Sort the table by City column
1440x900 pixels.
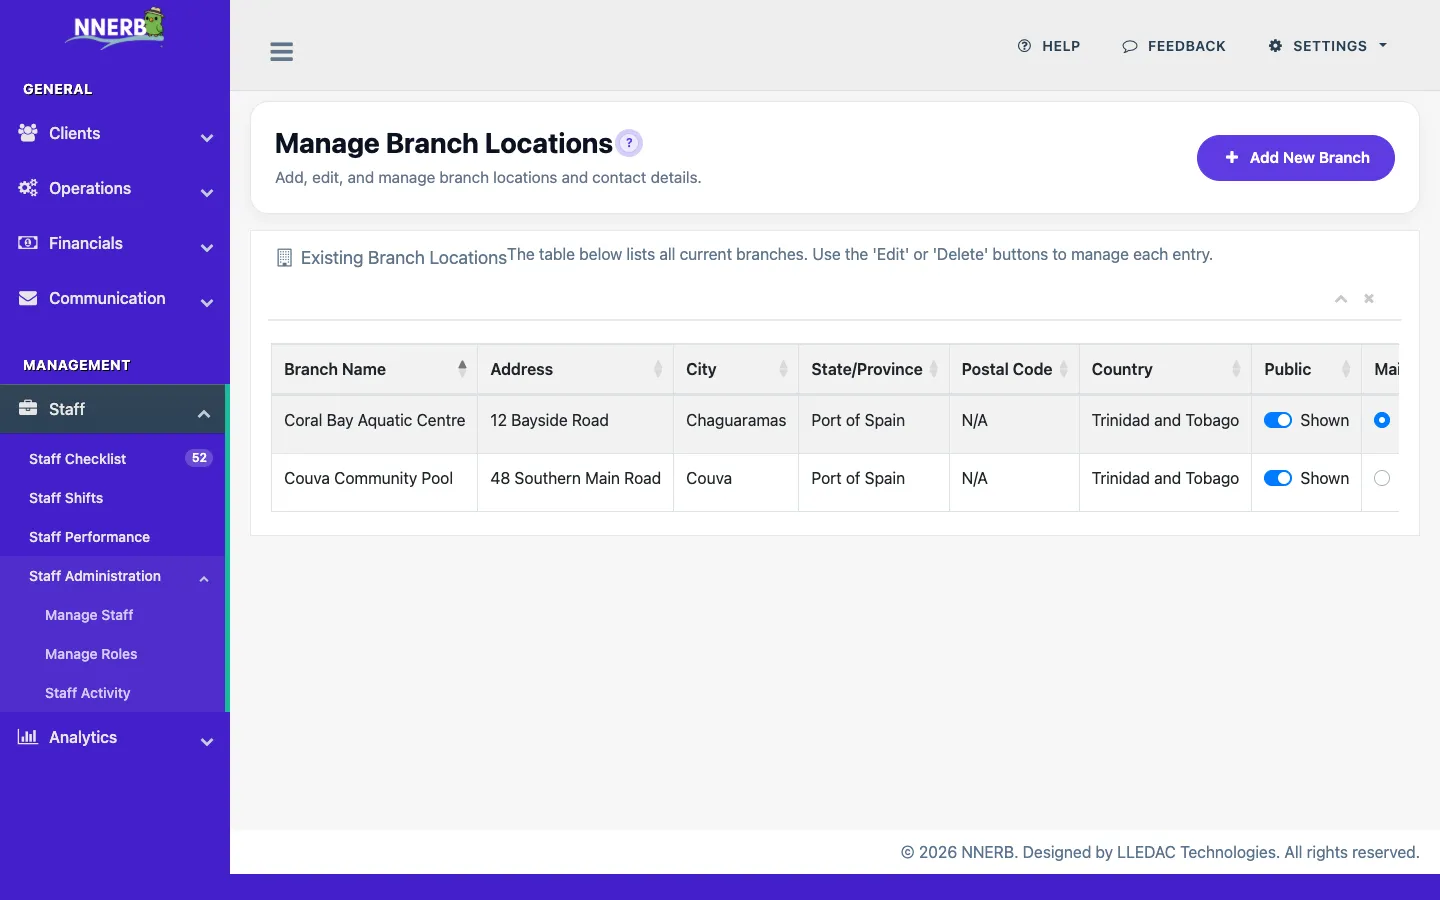[736, 369]
